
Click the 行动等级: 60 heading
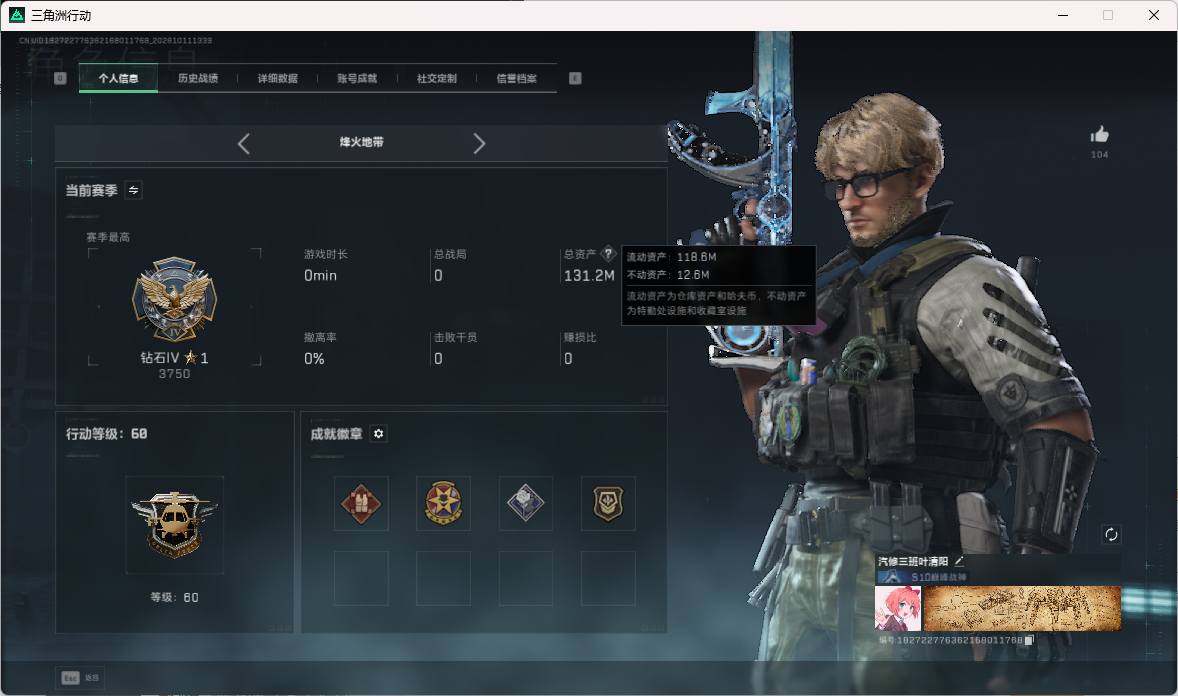pyautogui.click(x=107, y=434)
